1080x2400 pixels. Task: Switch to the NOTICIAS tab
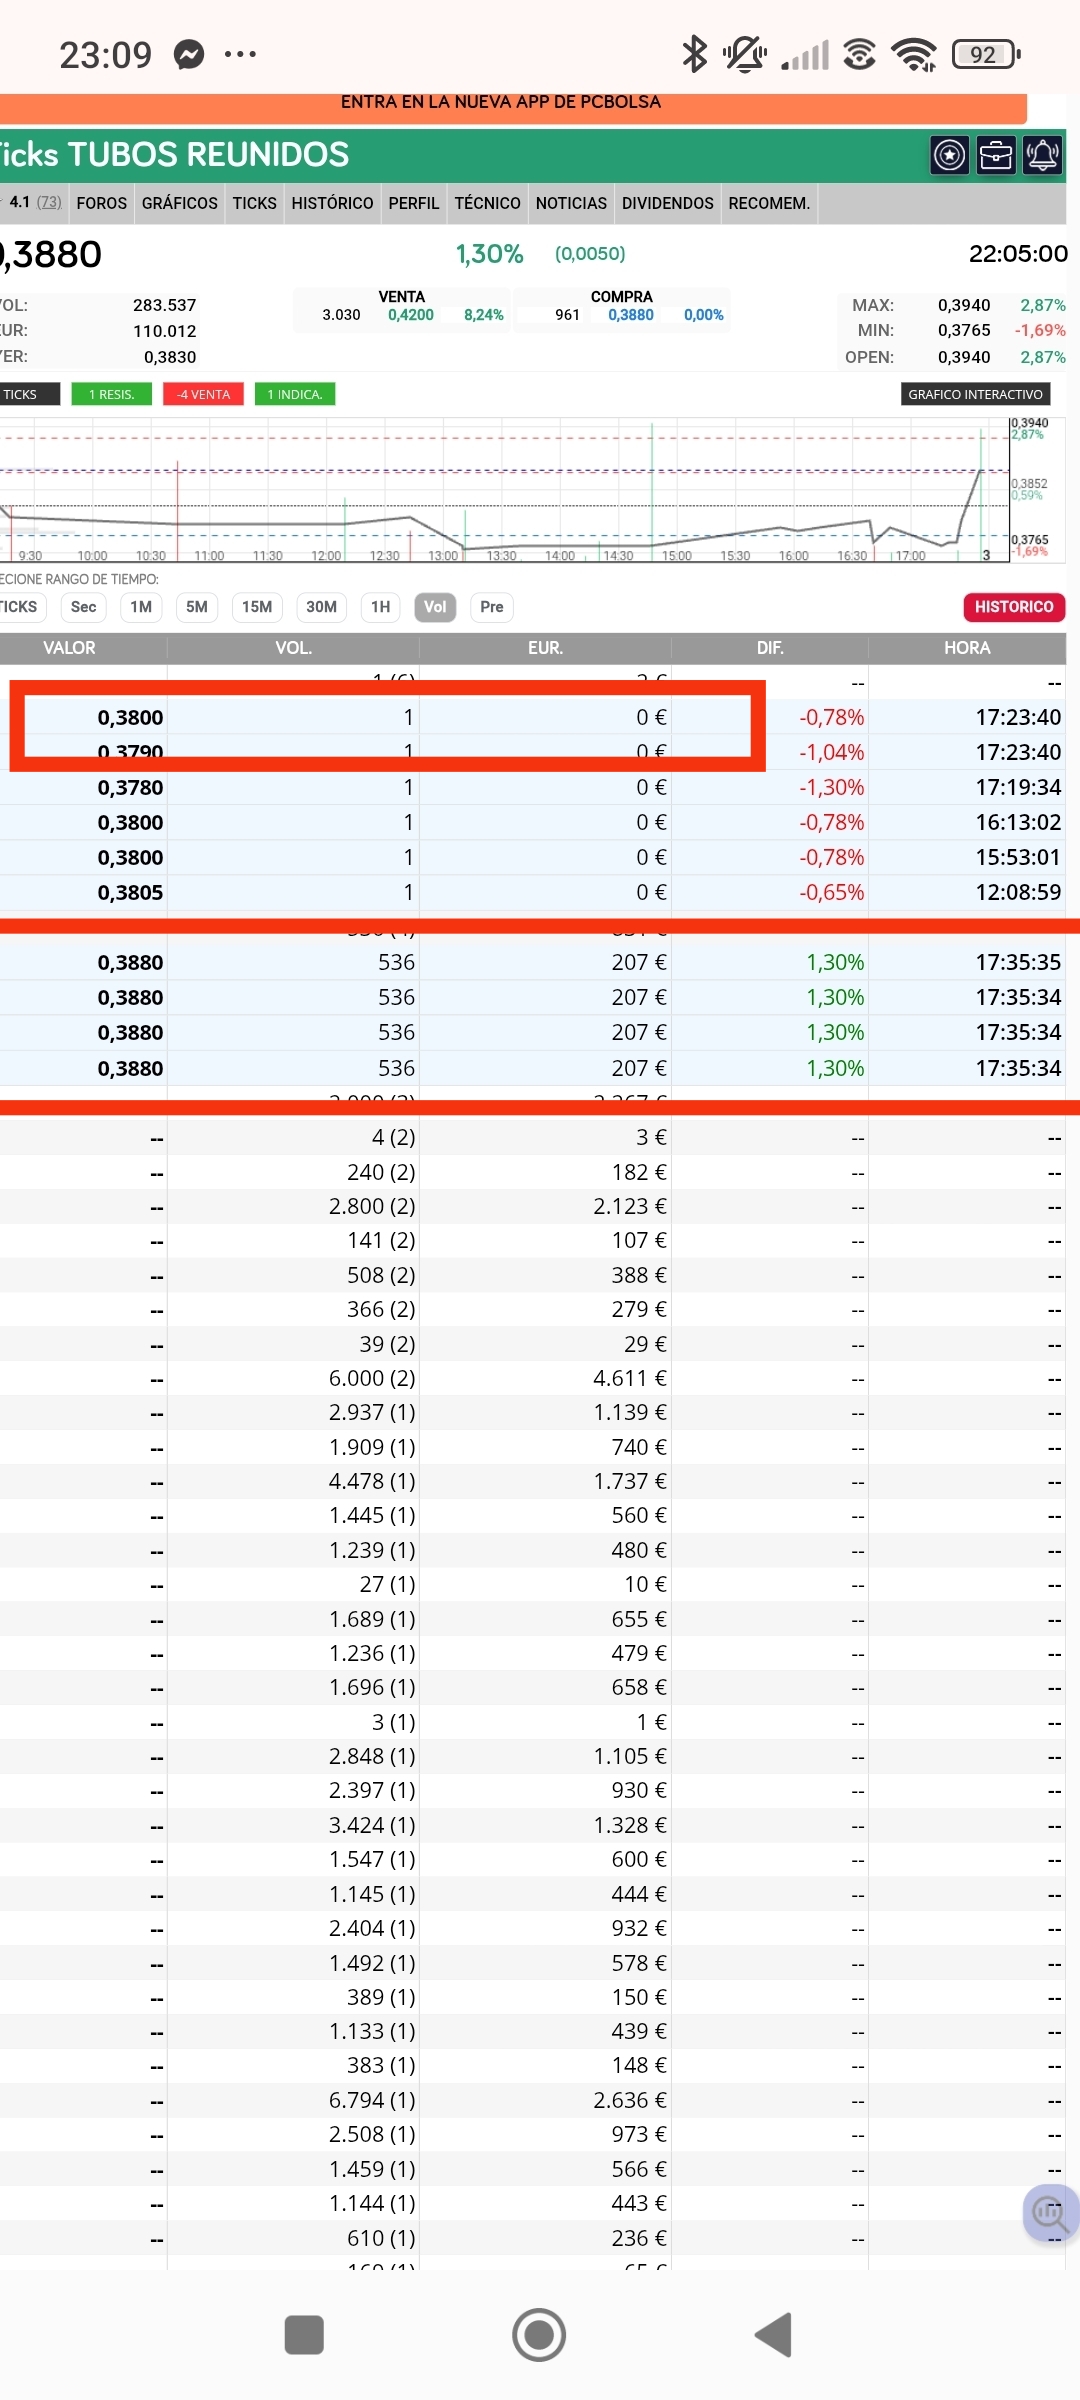pyautogui.click(x=571, y=203)
